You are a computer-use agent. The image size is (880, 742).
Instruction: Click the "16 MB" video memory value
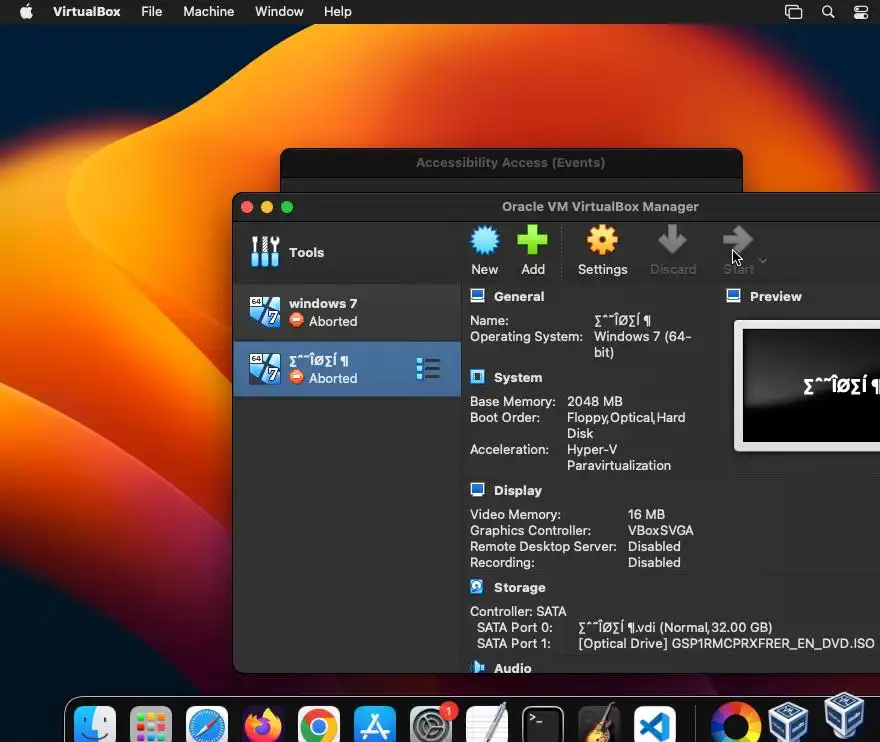(646, 514)
